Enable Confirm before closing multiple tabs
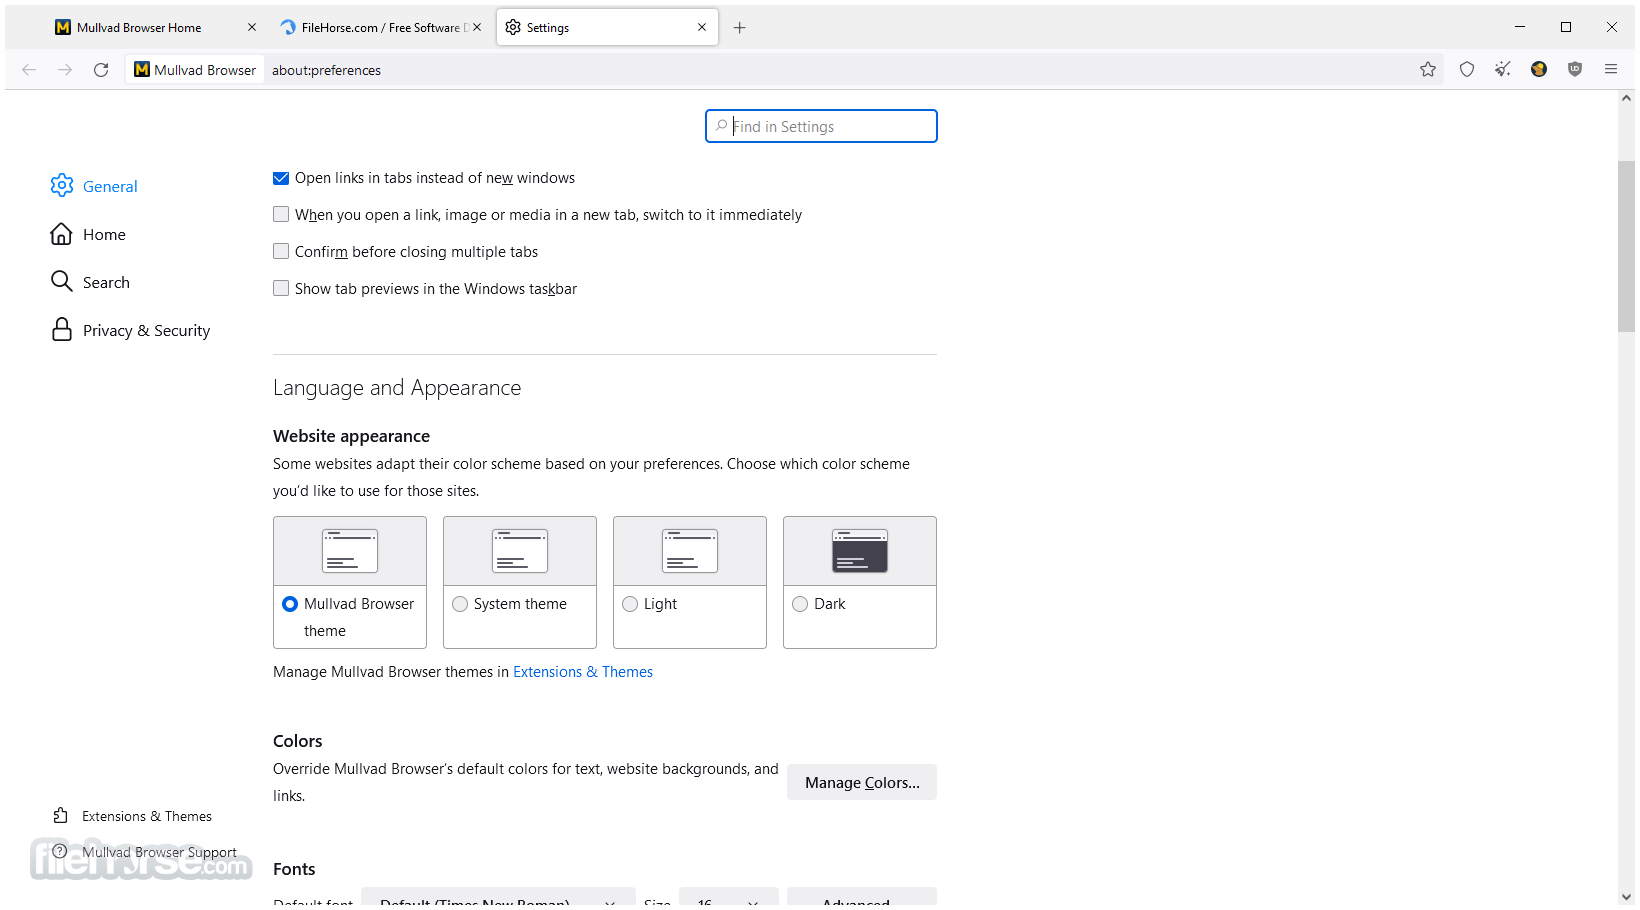This screenshot has width=1640, height=910. (x=281, y=252)
